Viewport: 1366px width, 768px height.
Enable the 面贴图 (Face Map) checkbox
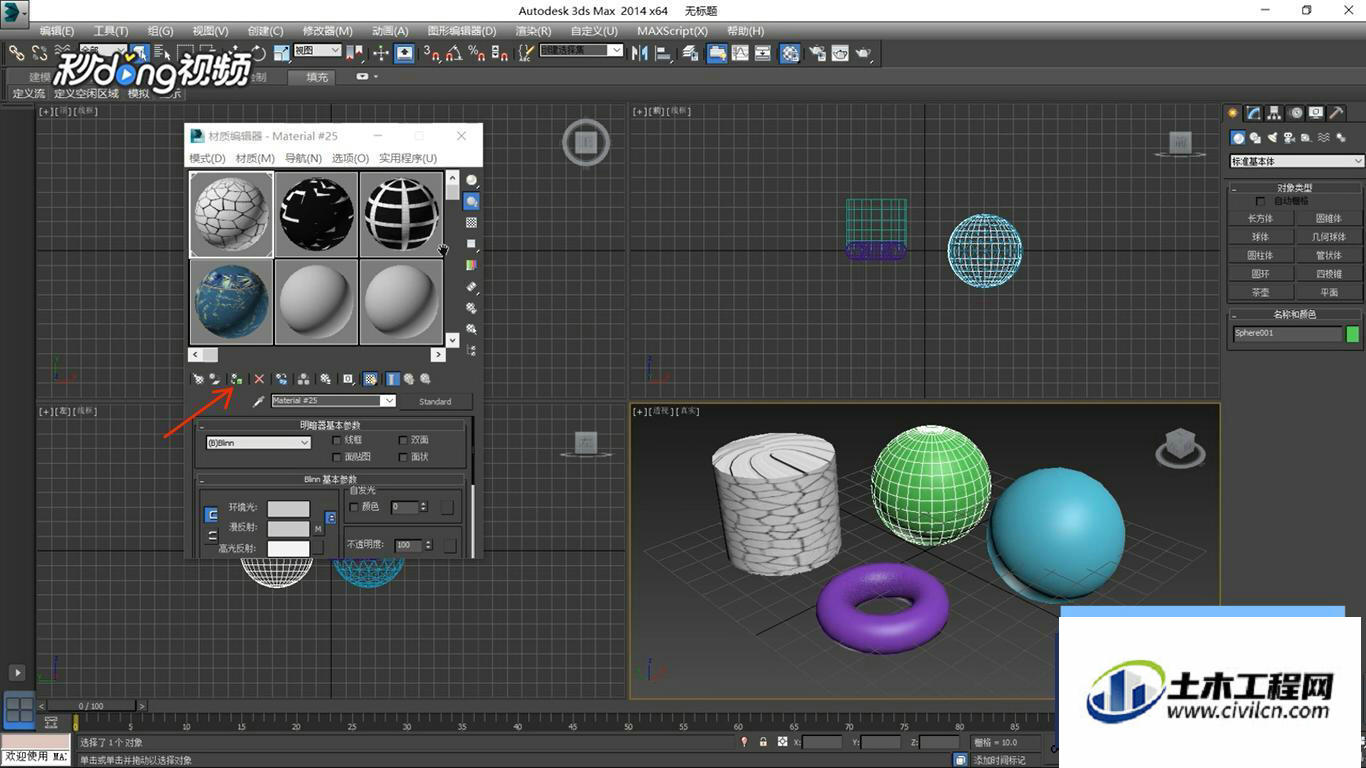pyautogui.click(x=337, y=457)
